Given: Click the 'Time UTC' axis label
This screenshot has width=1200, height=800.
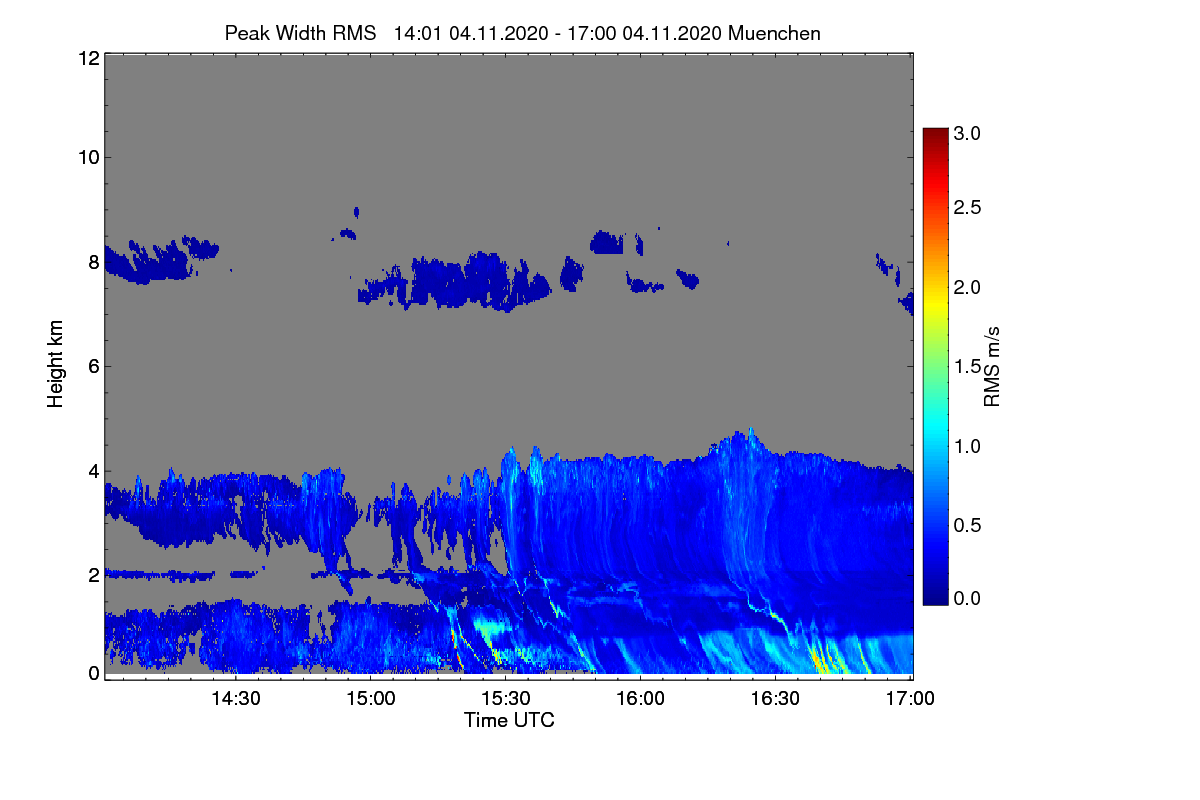Looking at the screenshot, I should 509,720.
